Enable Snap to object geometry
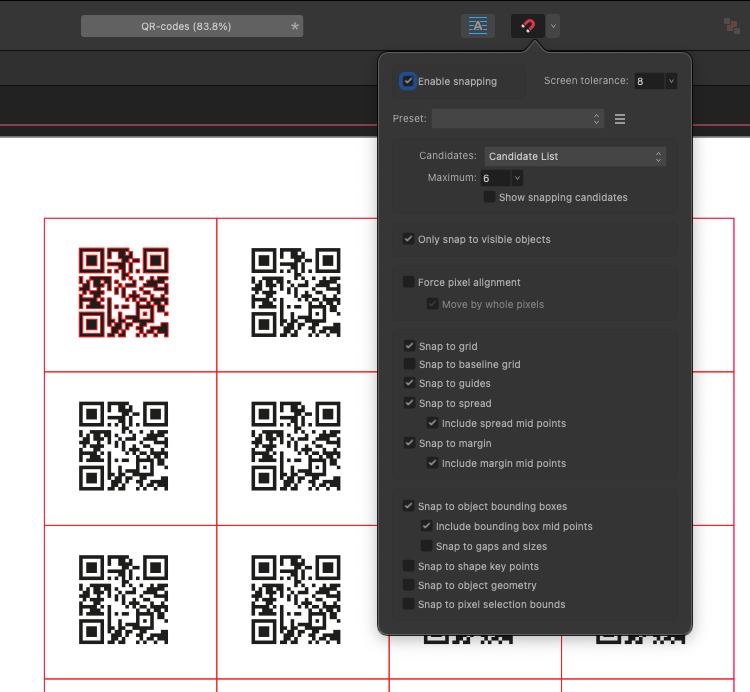750x692 pixels. pos(408,585)
